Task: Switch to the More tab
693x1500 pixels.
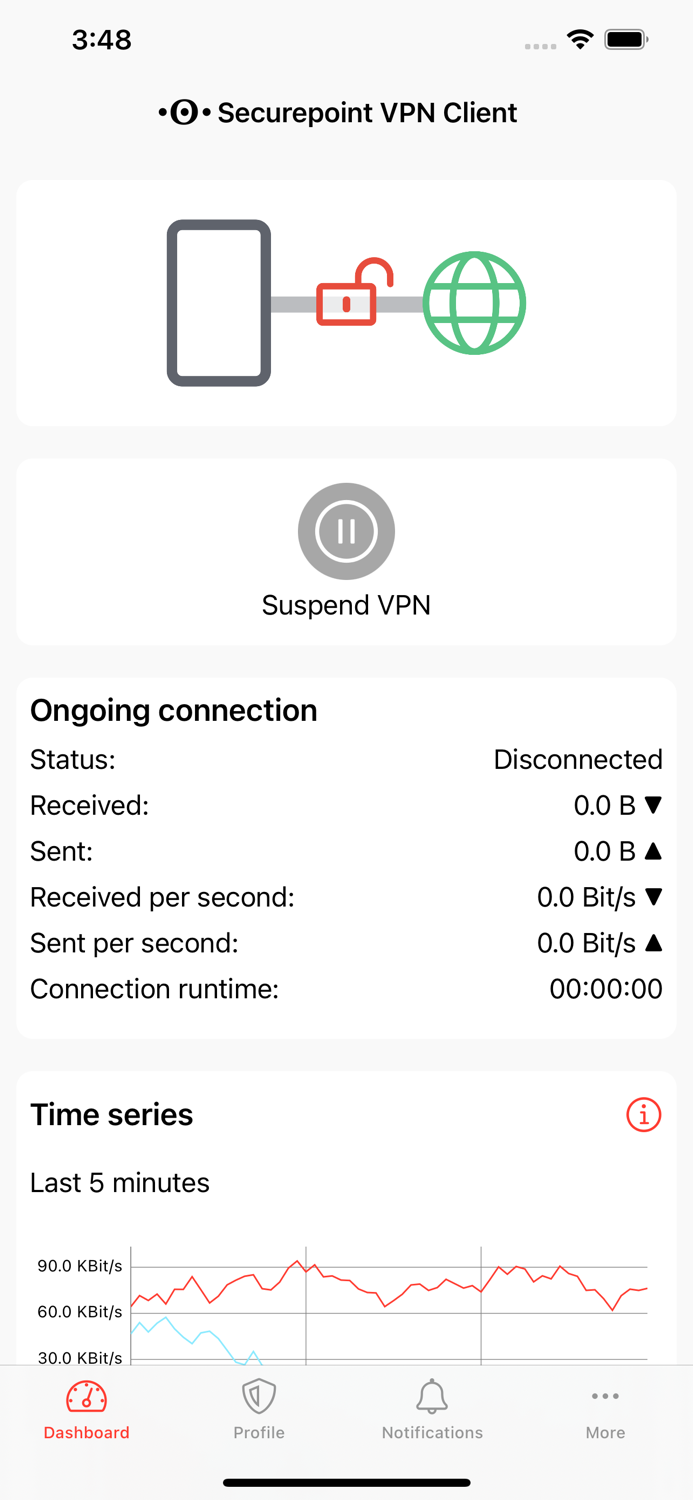Action: point(605,1410)
